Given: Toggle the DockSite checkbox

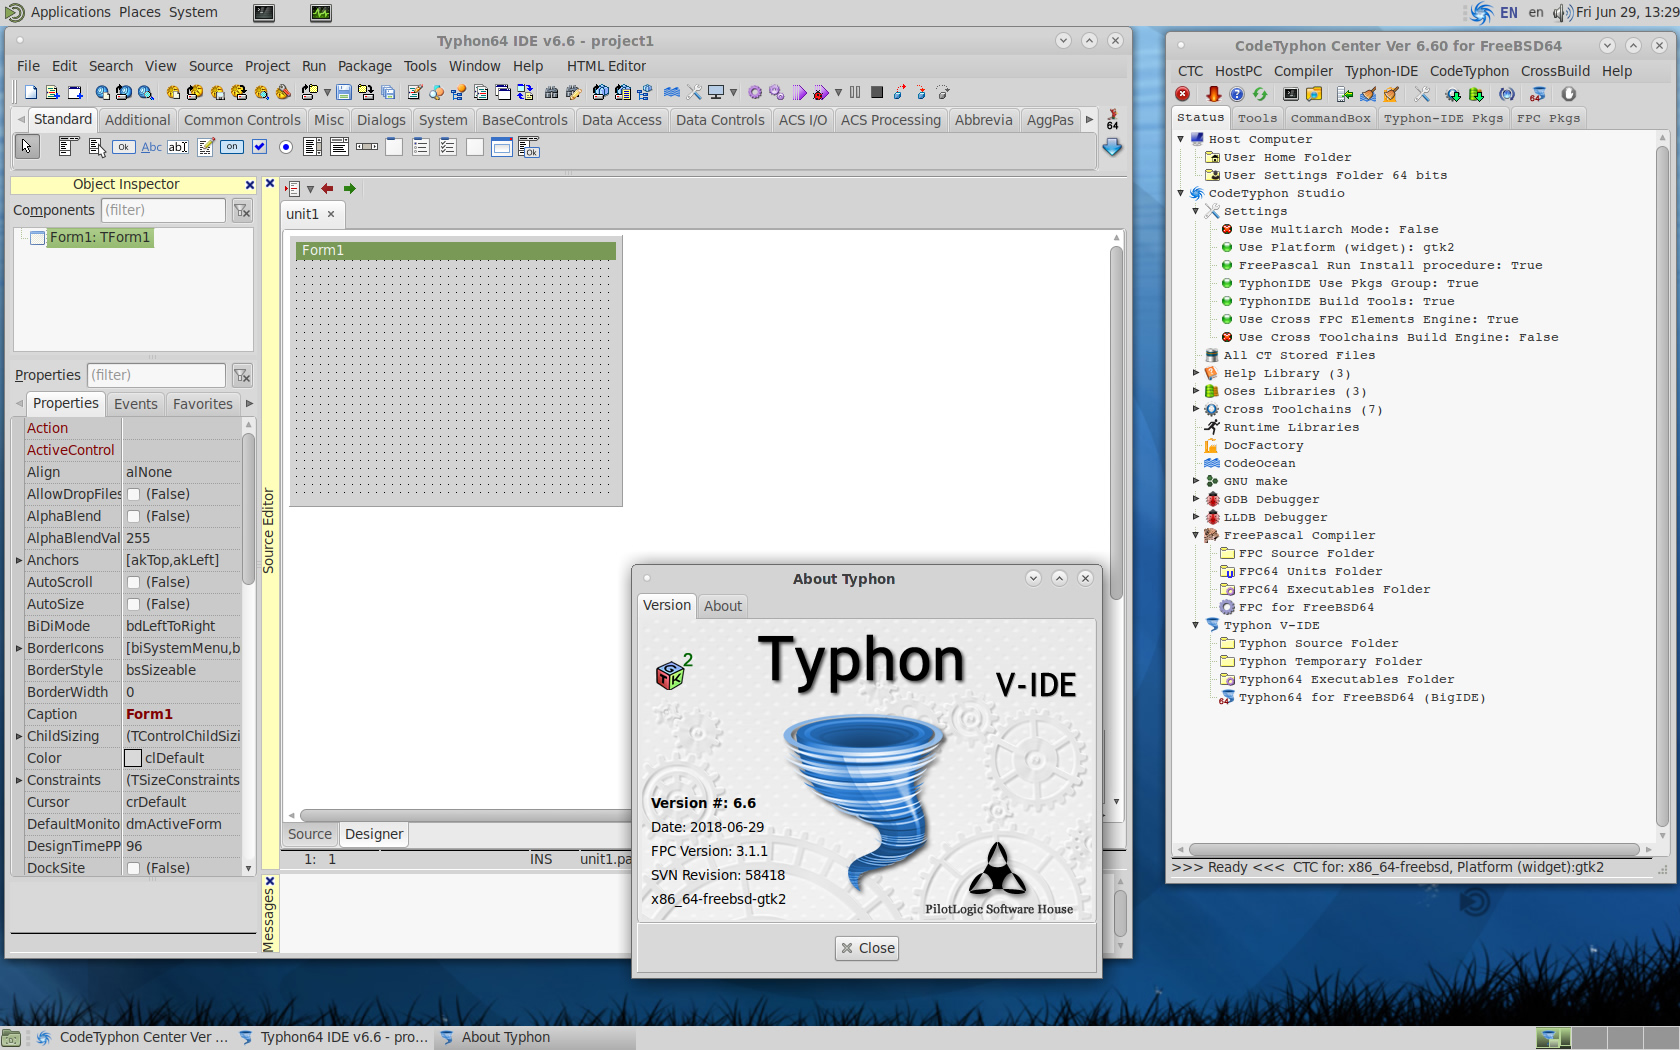Looking at the screenshot, I should 133,868.
